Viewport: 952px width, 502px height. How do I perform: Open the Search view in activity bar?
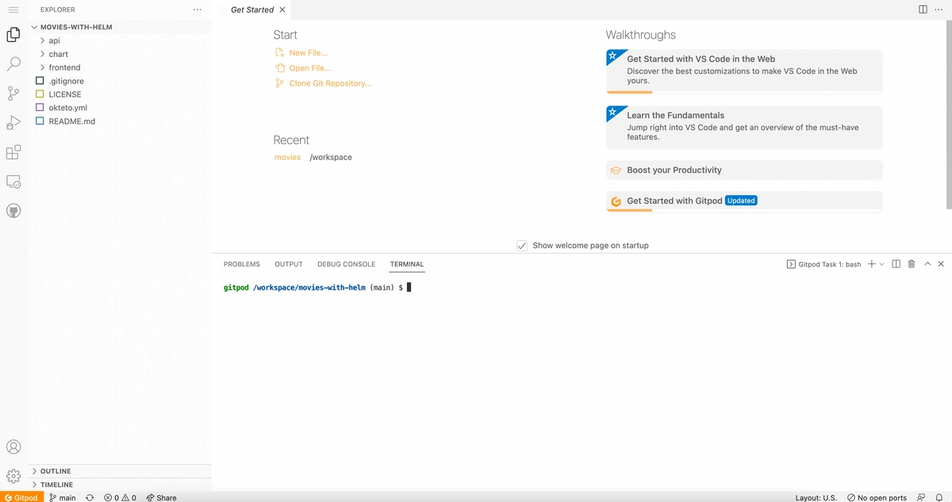(x=13, y=64)
